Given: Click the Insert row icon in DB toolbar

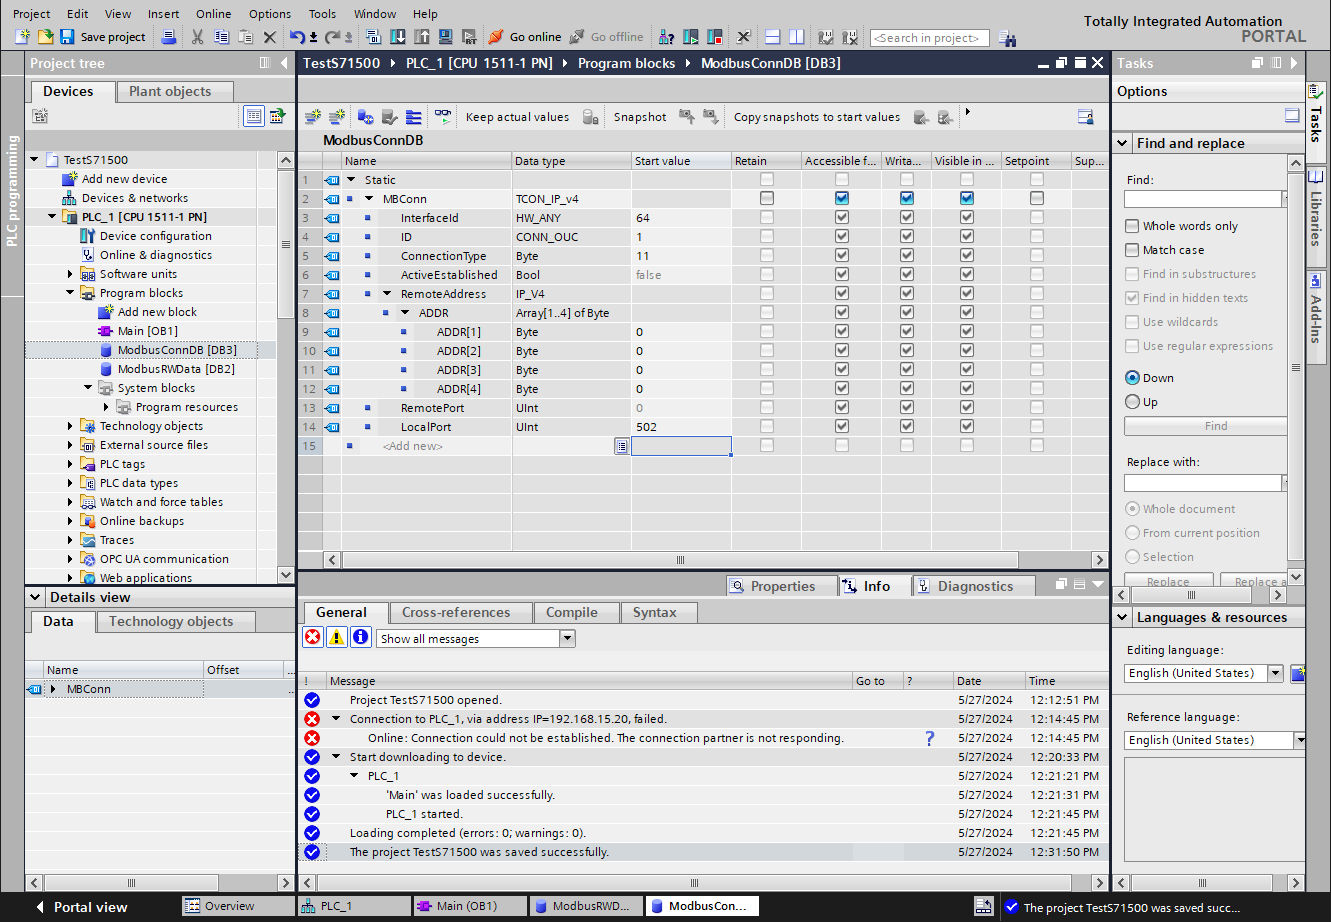Looking at the screenshot, I should (313, 117).
